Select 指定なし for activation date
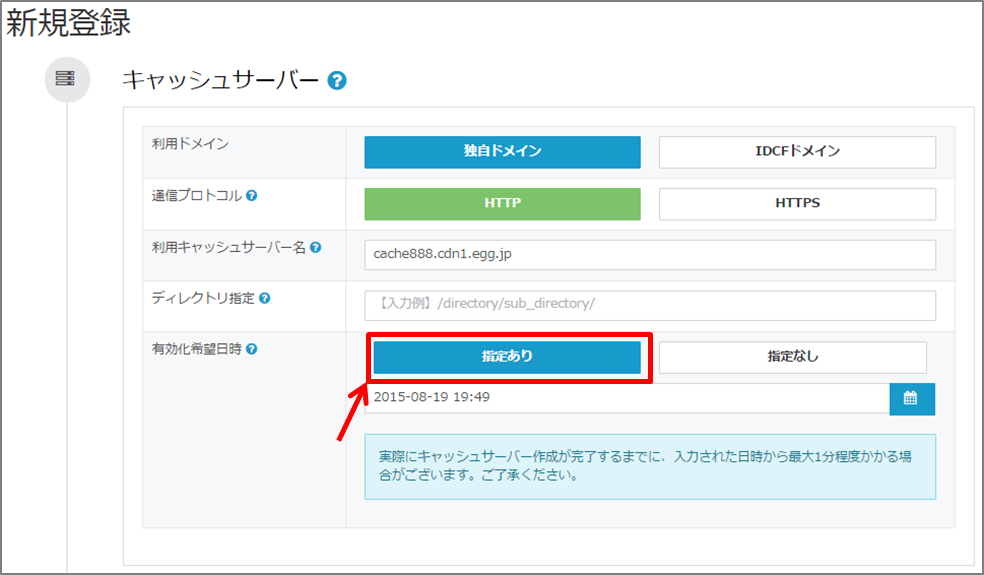Viewport: 984px width, 575px height. tap(792, 356)
